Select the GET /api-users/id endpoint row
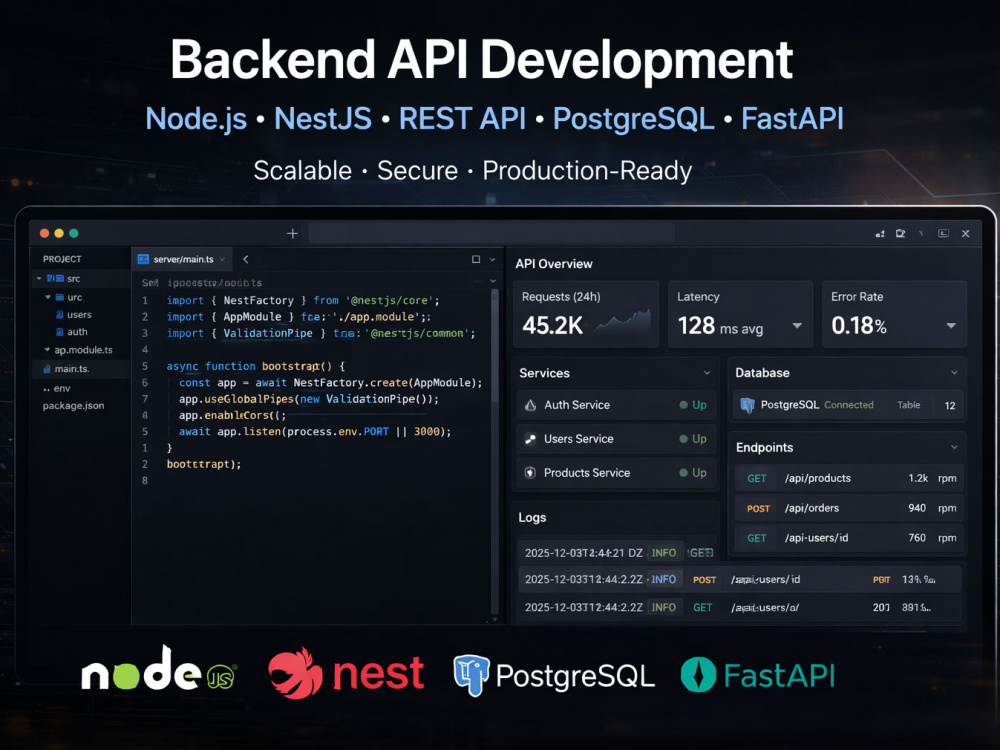The width and height of the screenshot is (1000, 750). (x=849, y=538)
